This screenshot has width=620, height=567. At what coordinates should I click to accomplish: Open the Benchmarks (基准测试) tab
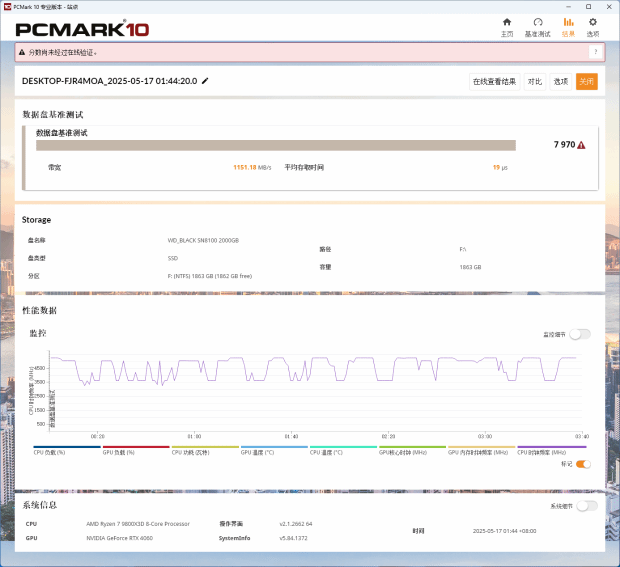[x=537, y=27]
